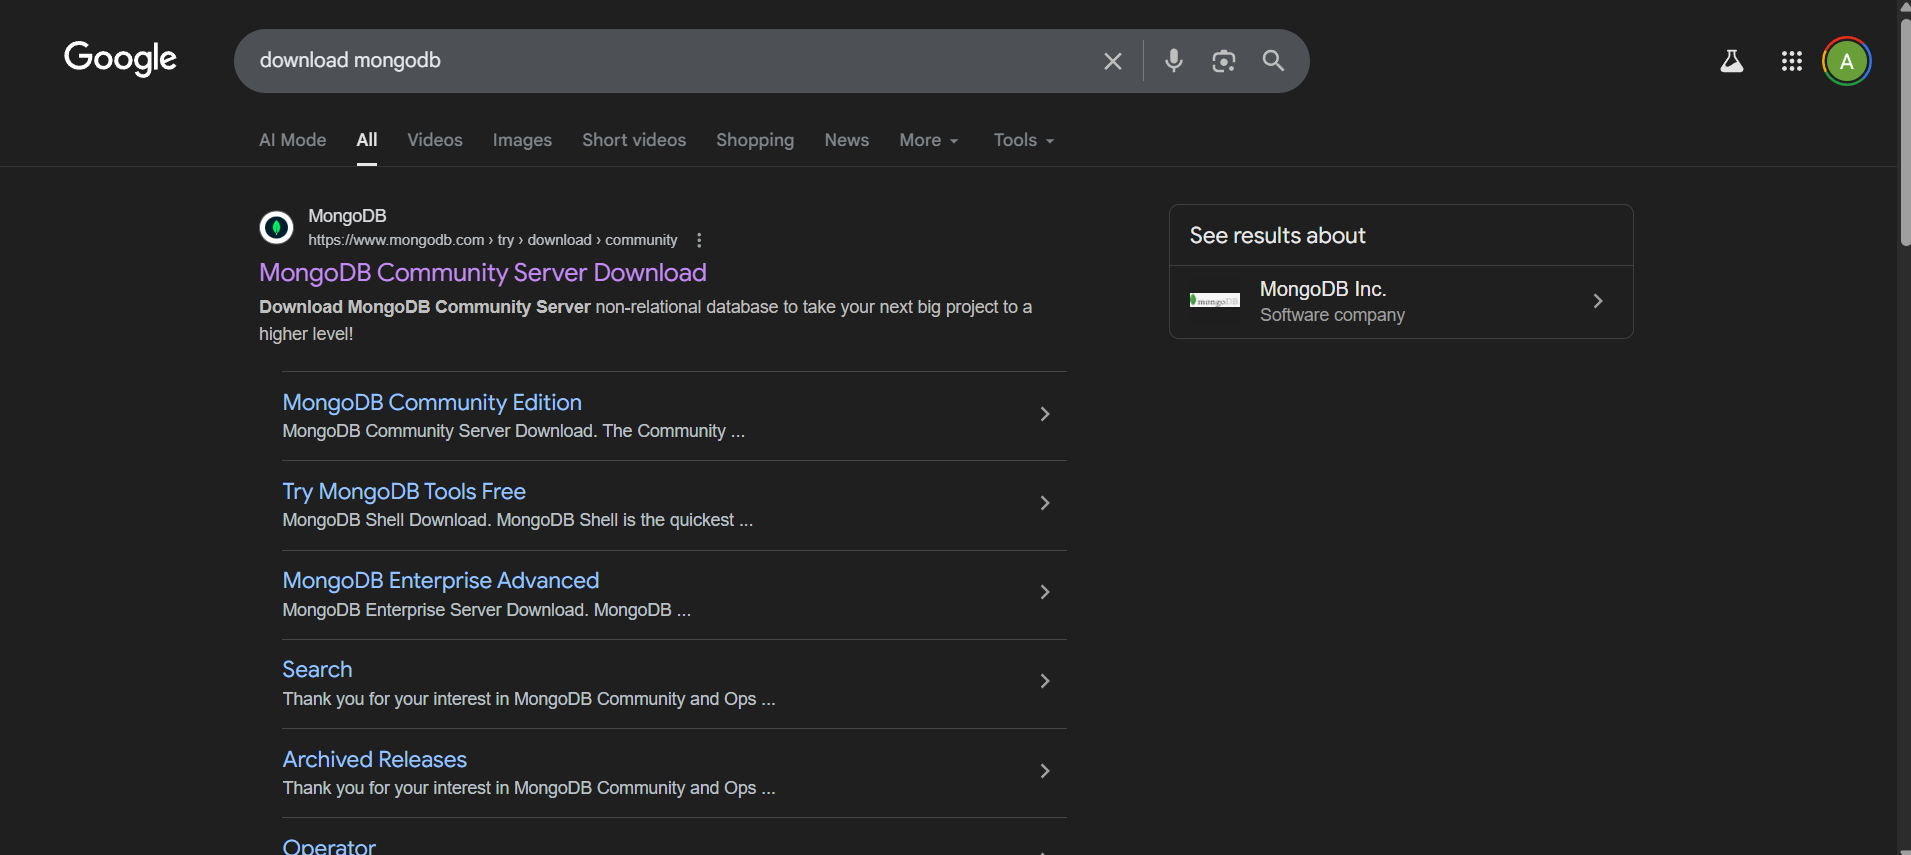Open the More search filters dropdown

click(x=928, y=140)
